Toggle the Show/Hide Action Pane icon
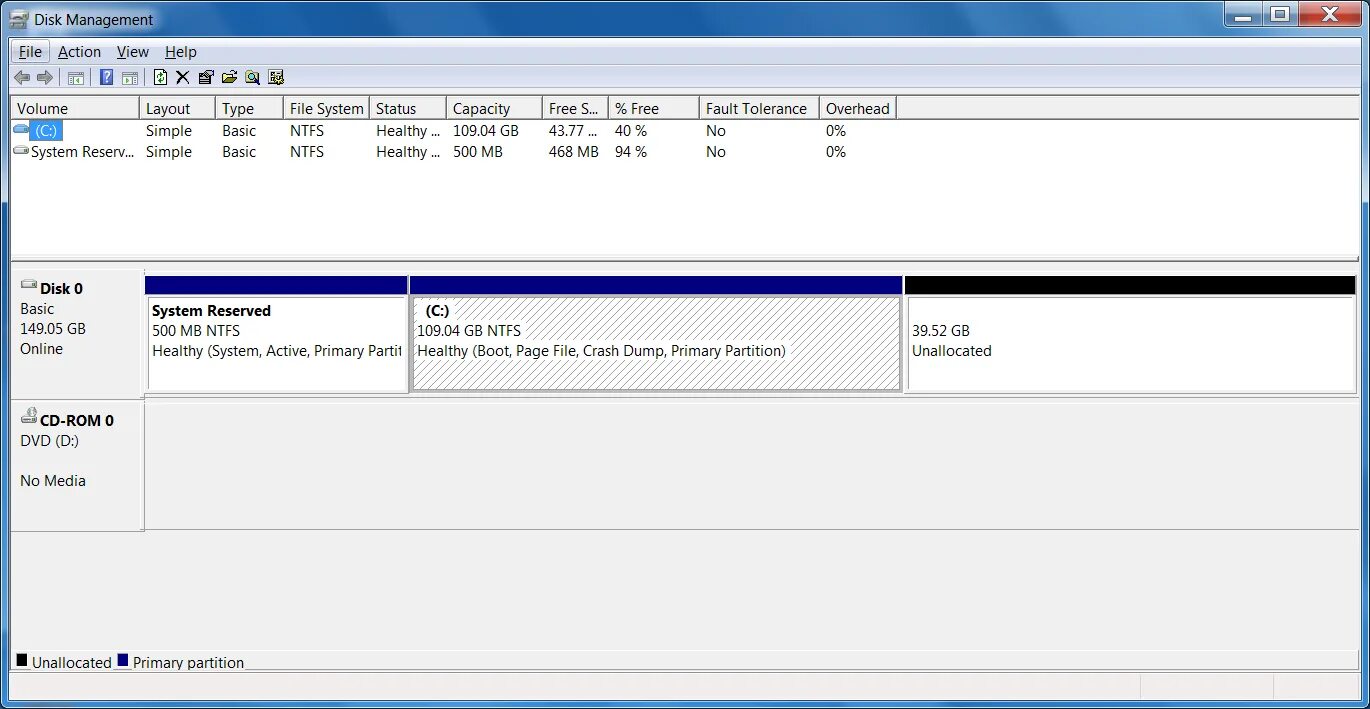1370x709 pixels. pos(130,78)
